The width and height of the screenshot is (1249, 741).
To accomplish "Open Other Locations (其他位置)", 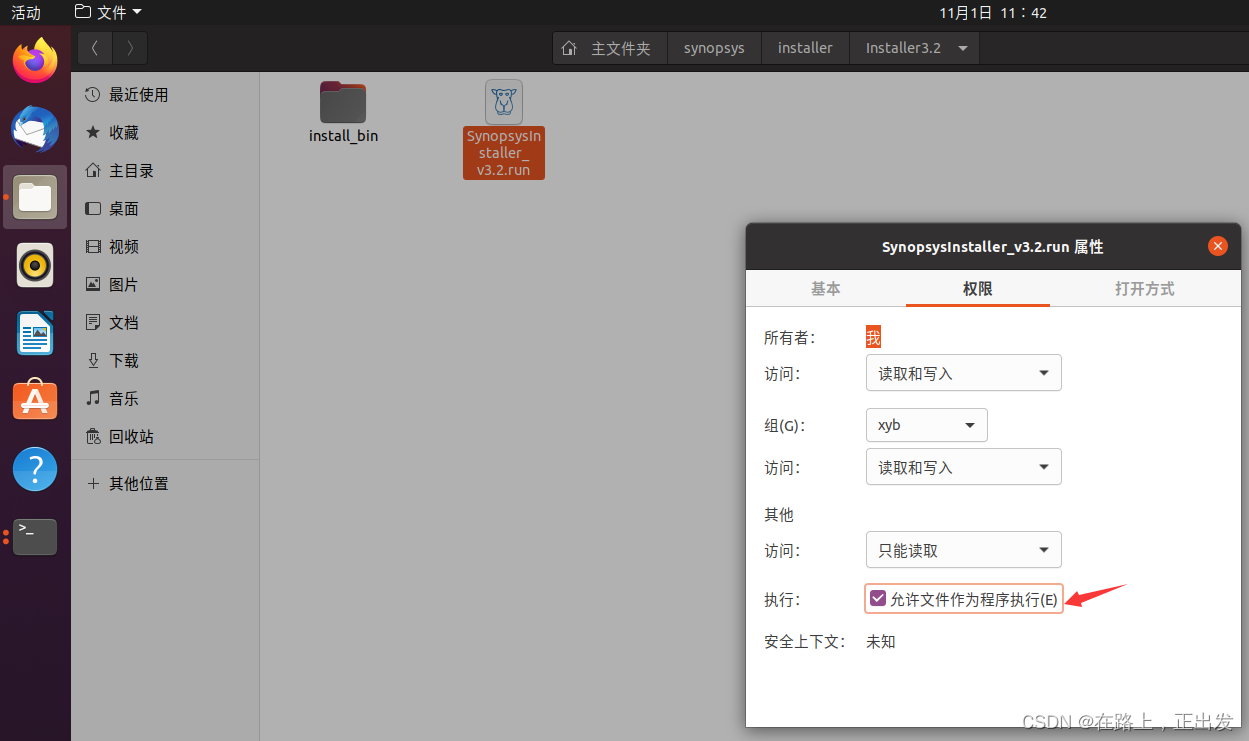I will point(165,484).
